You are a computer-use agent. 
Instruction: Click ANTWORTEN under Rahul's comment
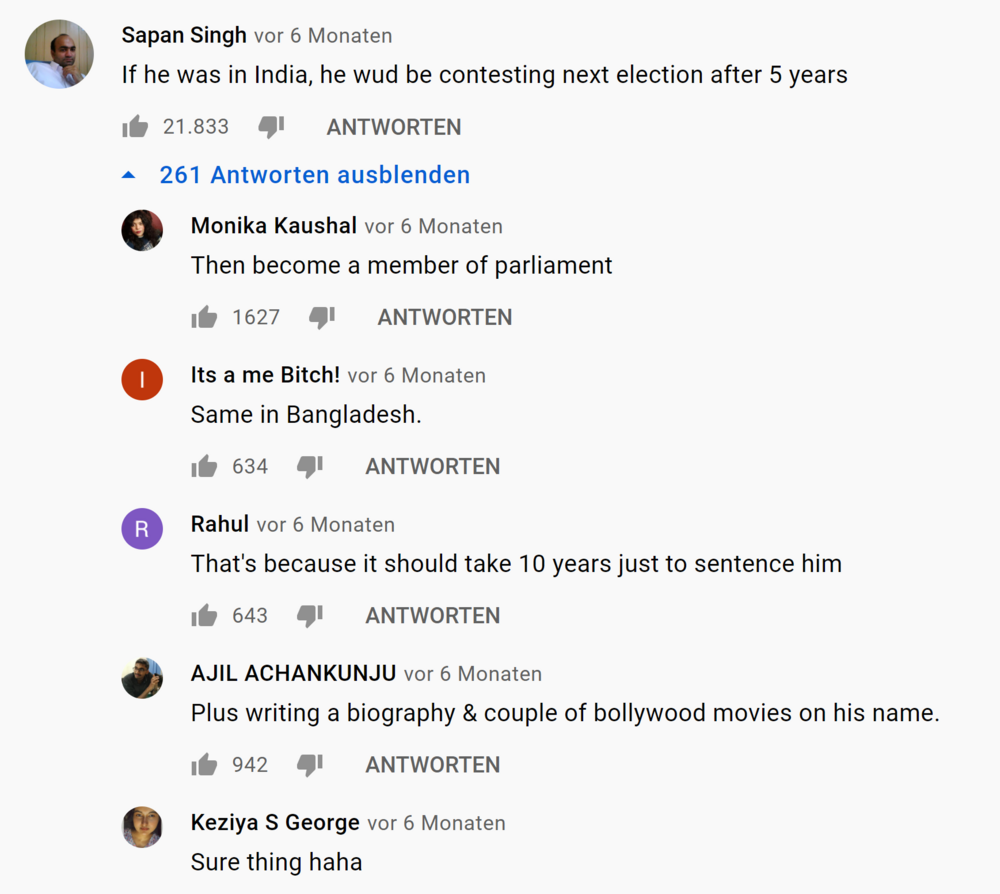tap(432, 614)
